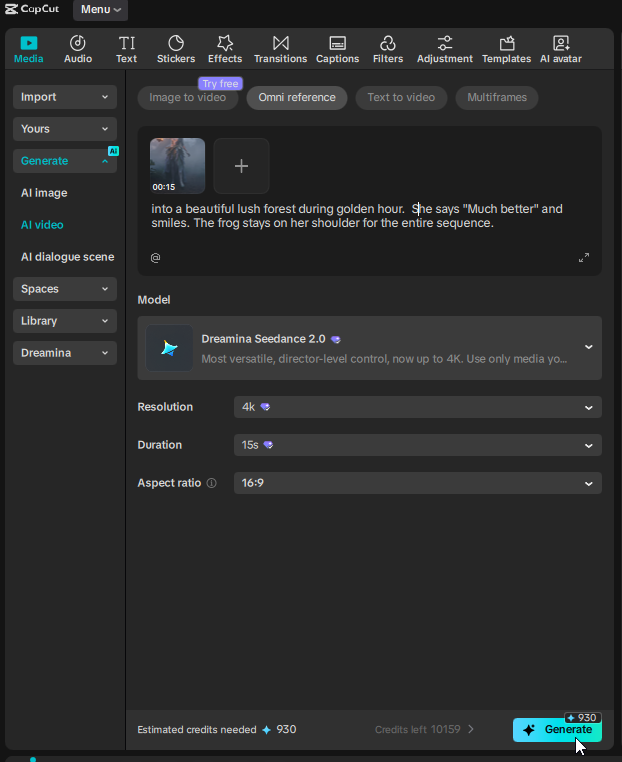Open the AI avatar panel icon

pyautogui.click(x=561, y=43)
